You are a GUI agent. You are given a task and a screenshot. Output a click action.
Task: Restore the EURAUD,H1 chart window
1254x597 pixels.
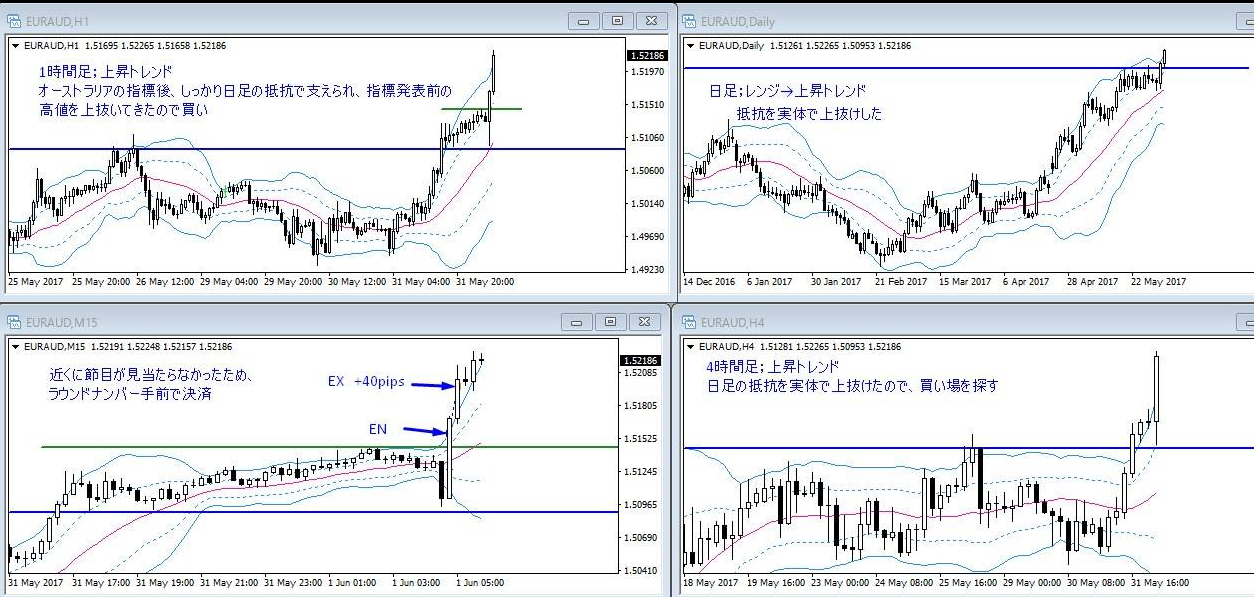coord(617,20)
